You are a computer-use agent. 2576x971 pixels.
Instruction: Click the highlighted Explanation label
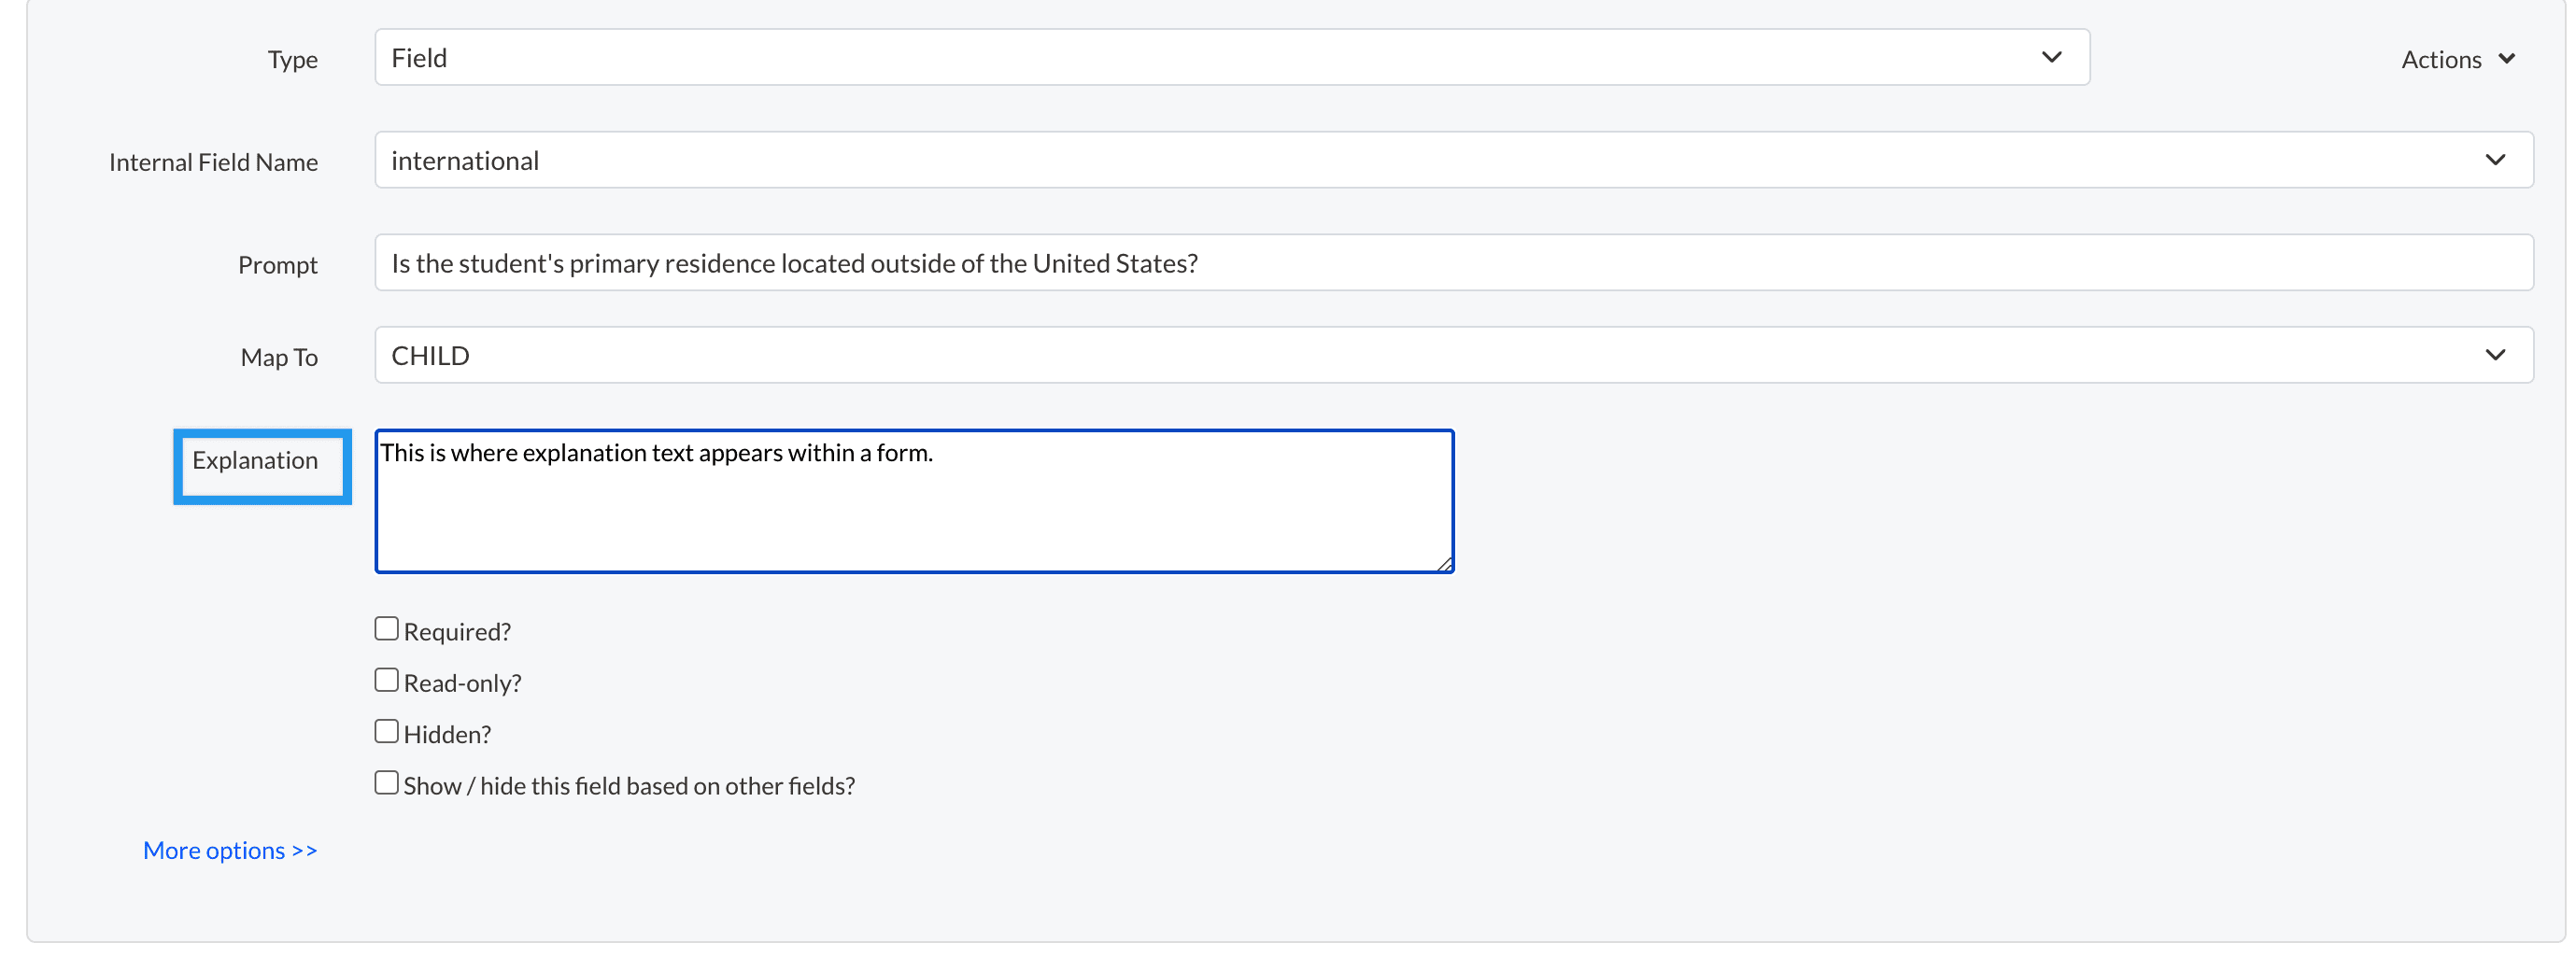tap(255, 461)
